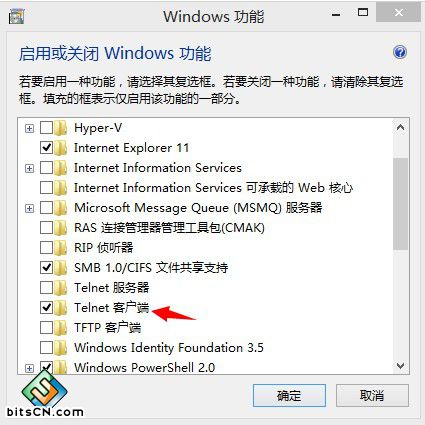Click the 取消 button
The width and height of the screenshot is (425, 425).
(x=372, y=395)
